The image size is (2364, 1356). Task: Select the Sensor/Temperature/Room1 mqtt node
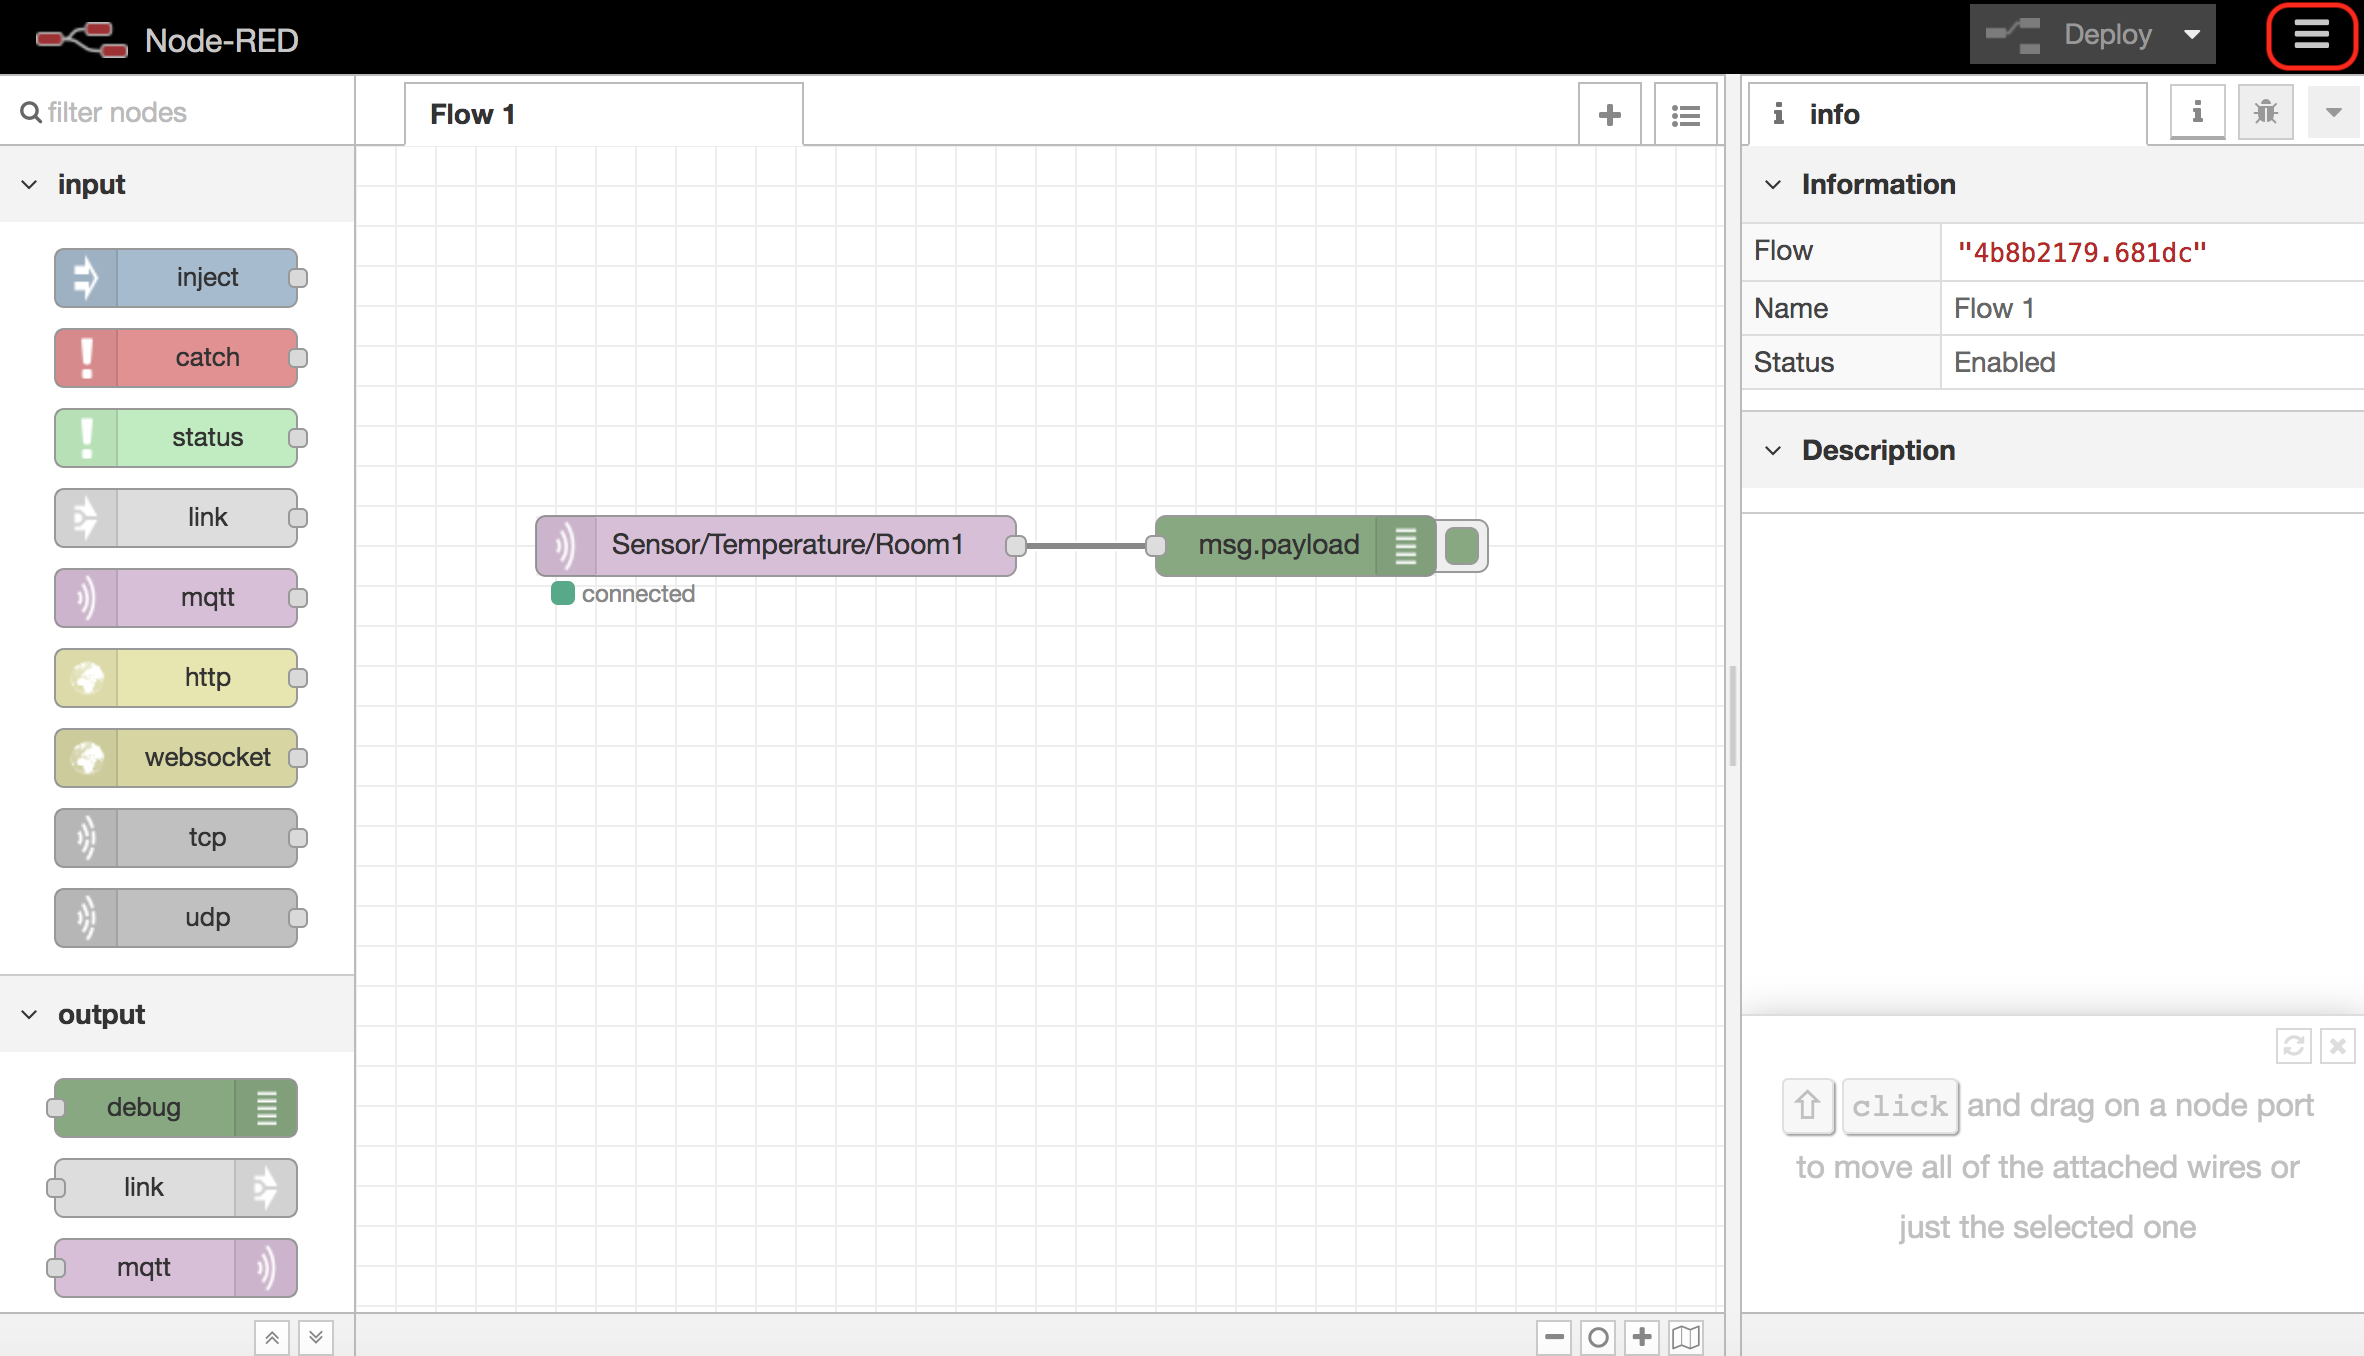(x=776, y=546)
